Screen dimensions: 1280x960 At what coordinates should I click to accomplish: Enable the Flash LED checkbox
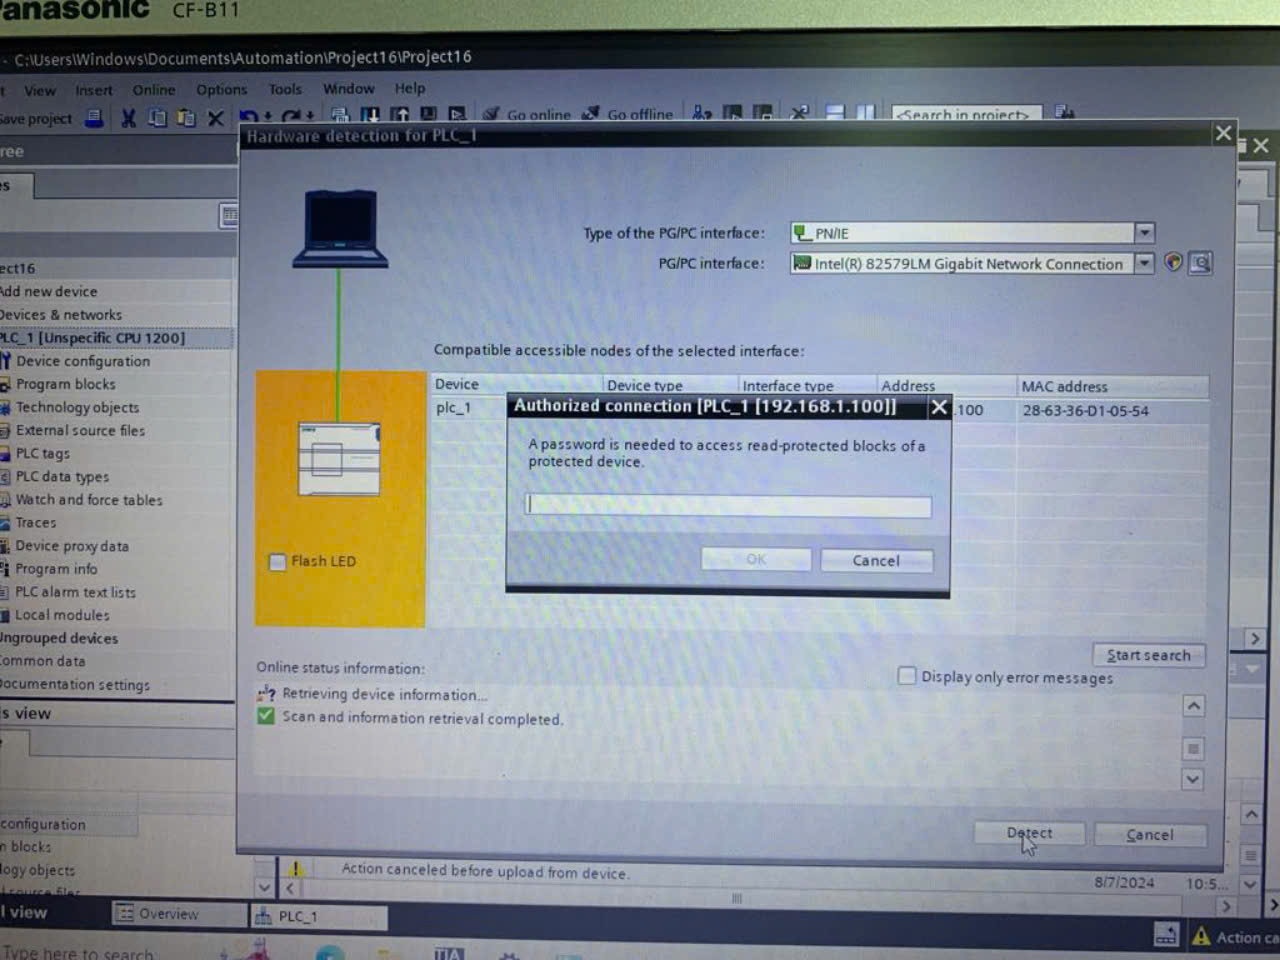tap(277, 562)
